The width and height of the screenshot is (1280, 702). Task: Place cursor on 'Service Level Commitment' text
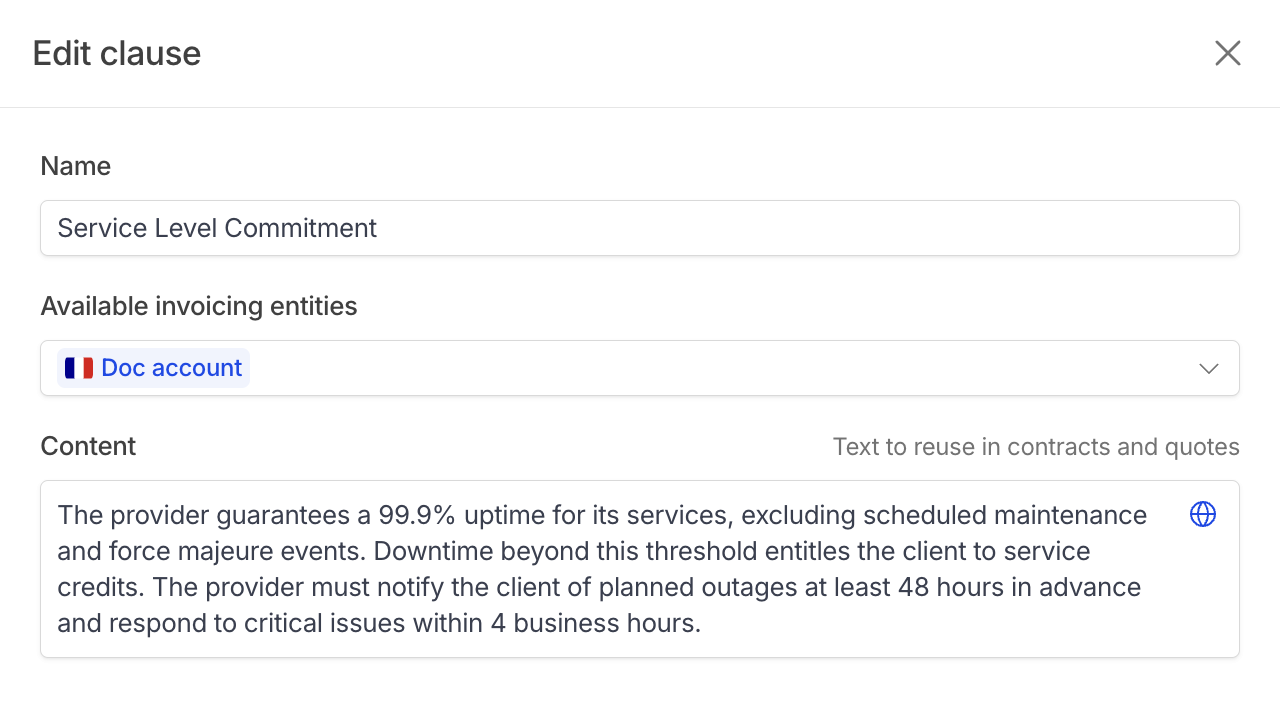pyautogui.click(x=217, y=228)
